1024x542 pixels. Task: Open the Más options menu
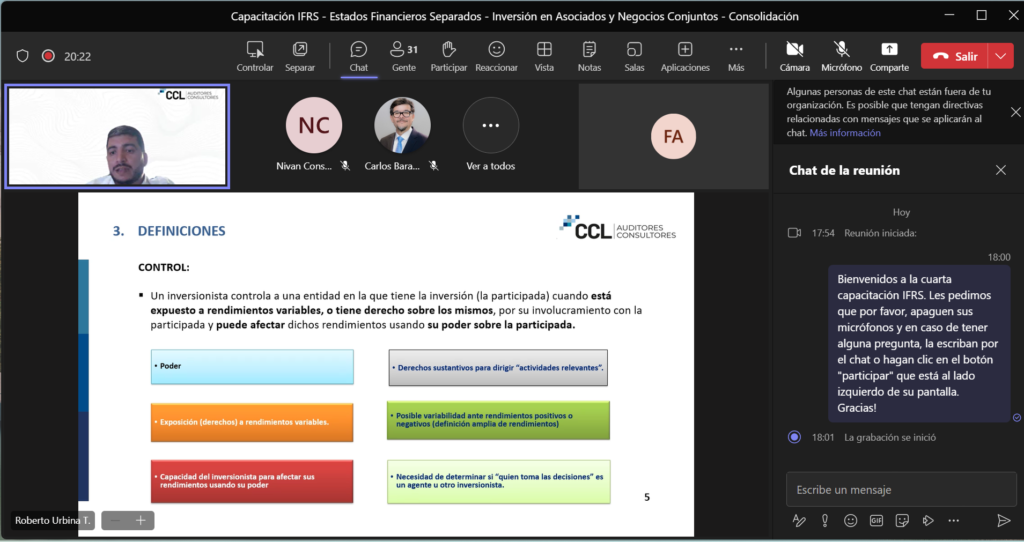[736, 56]
